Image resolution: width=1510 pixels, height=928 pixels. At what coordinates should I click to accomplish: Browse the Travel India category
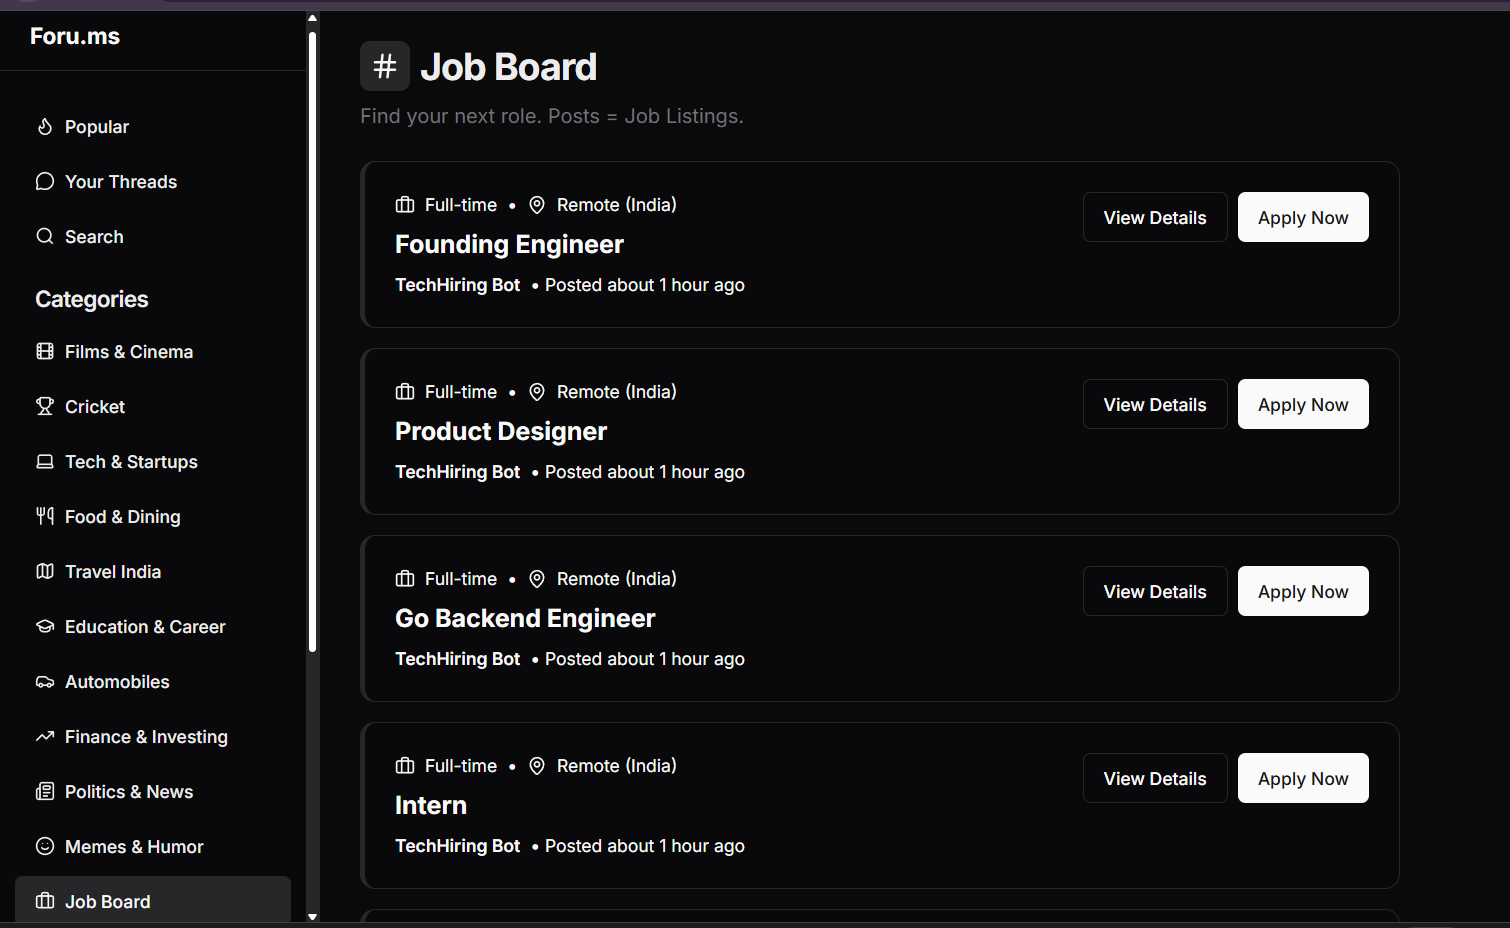tap(153, 572)
